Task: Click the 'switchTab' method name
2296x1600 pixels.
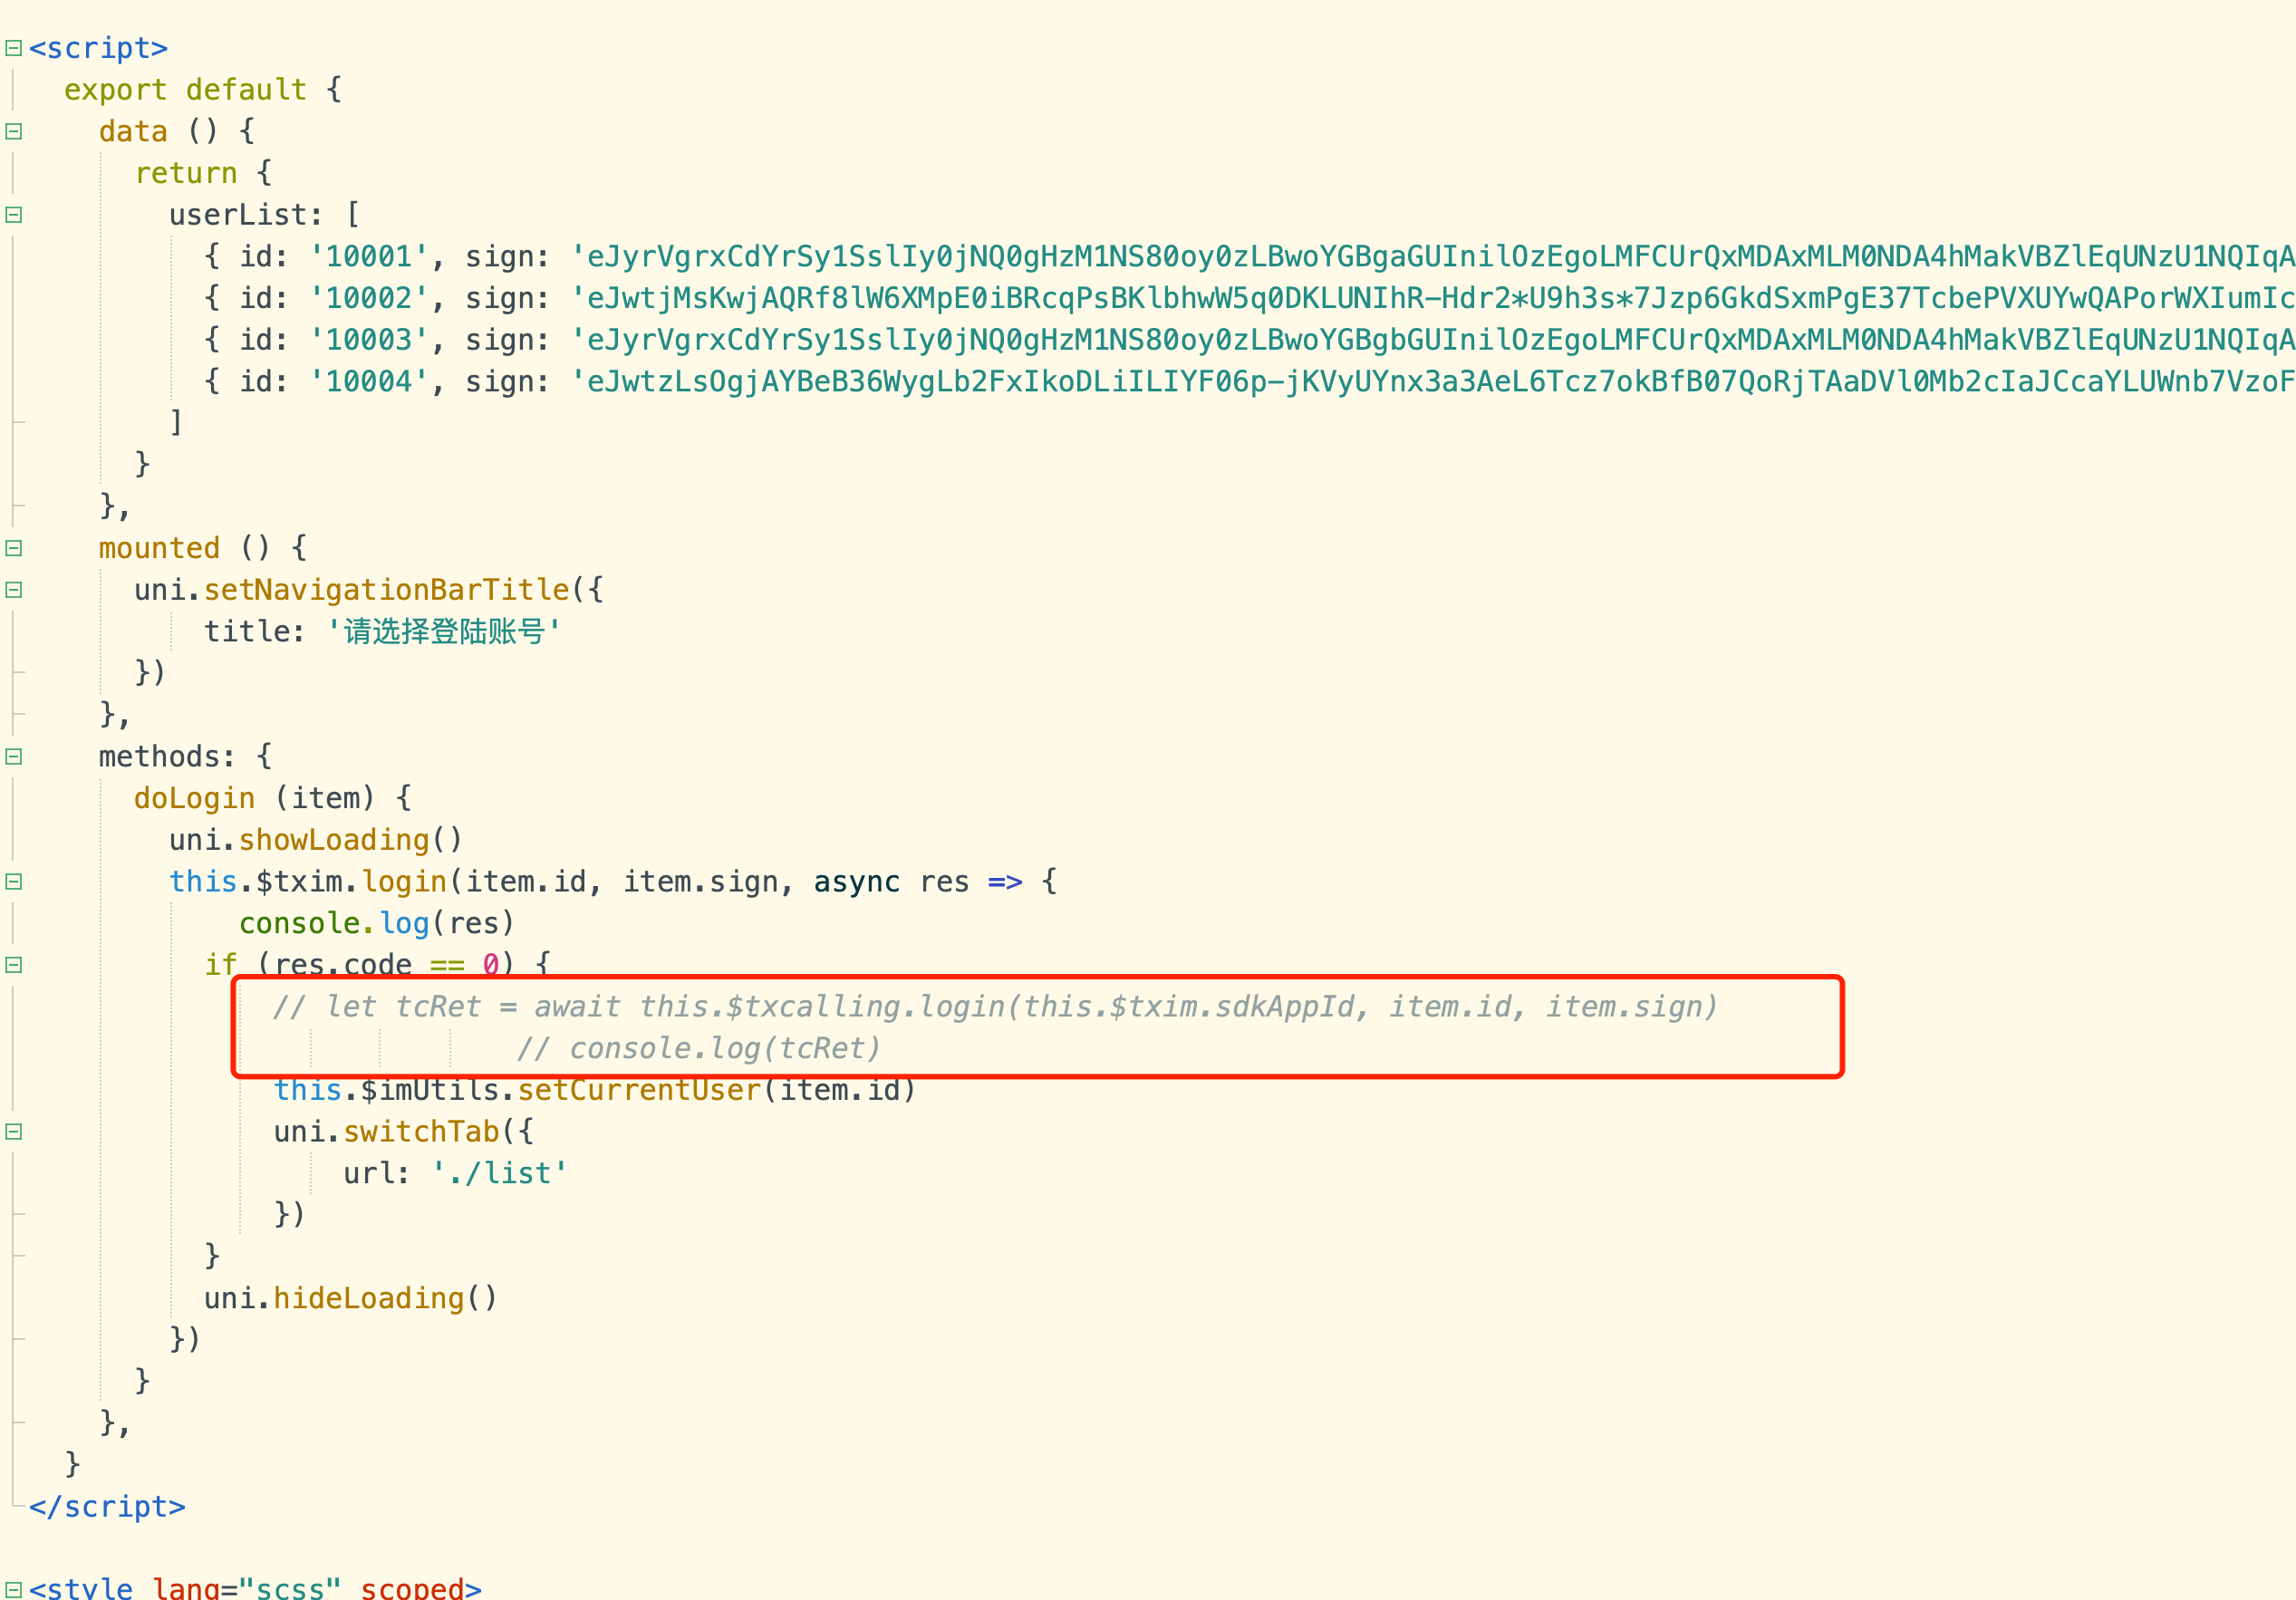Action: click(421, 1132)
